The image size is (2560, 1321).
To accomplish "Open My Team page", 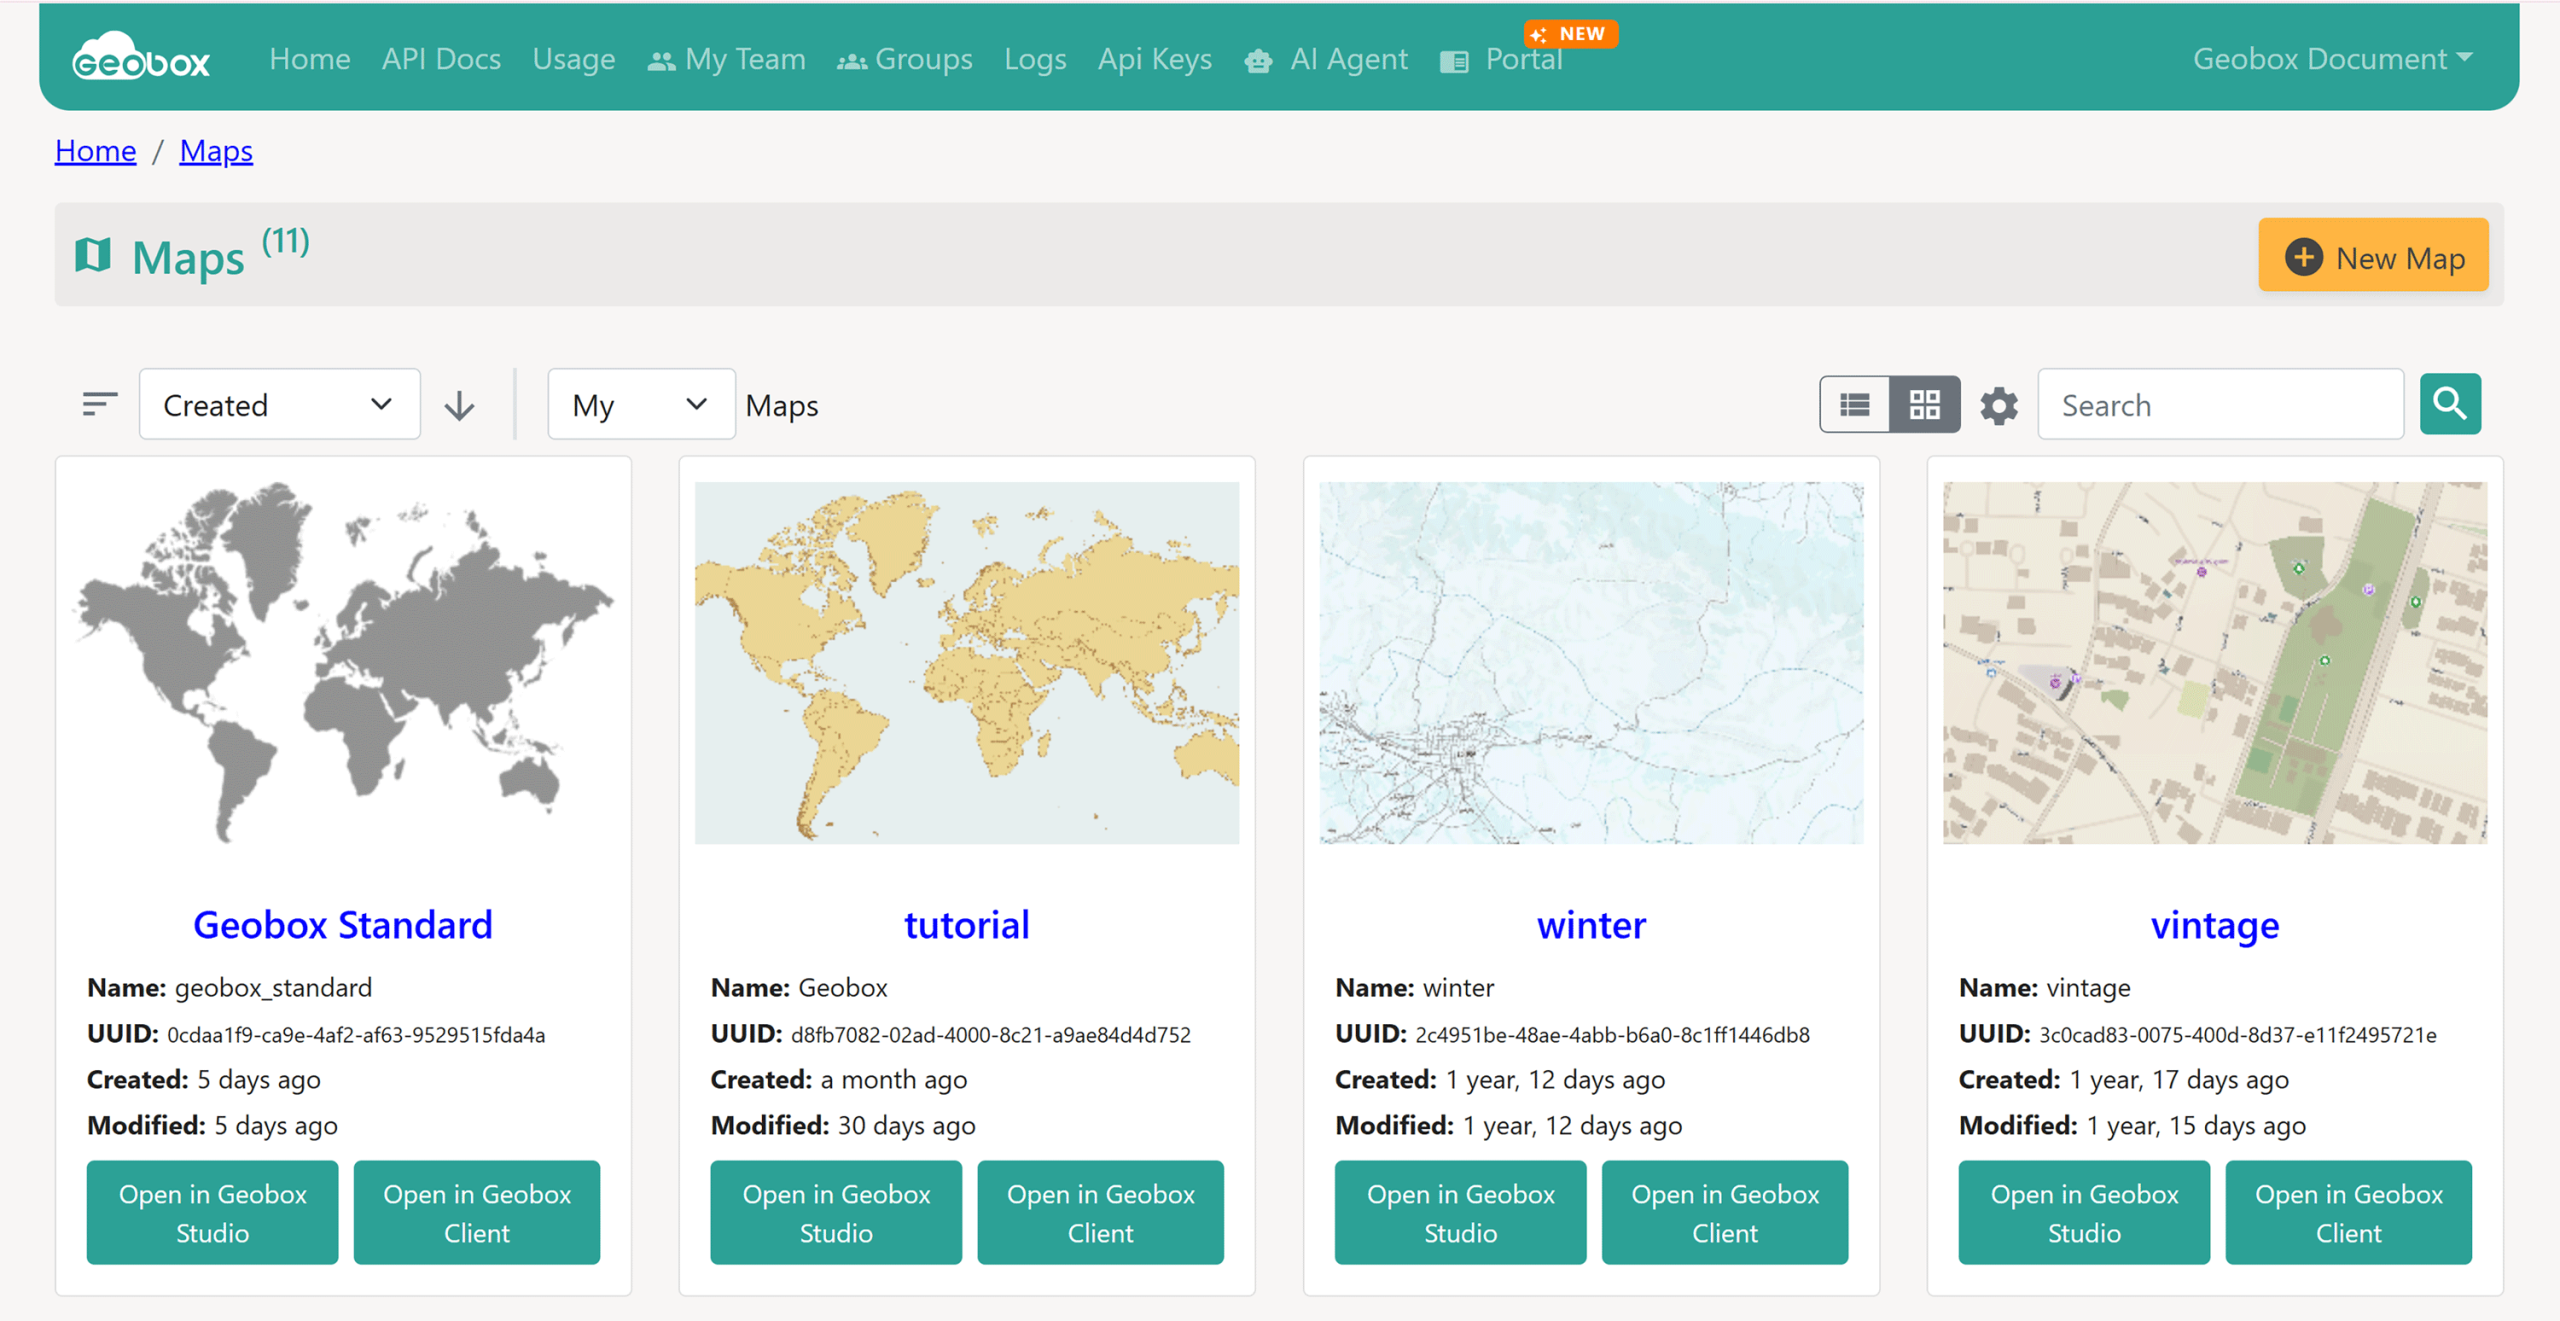I will click(x=727, y=59).
